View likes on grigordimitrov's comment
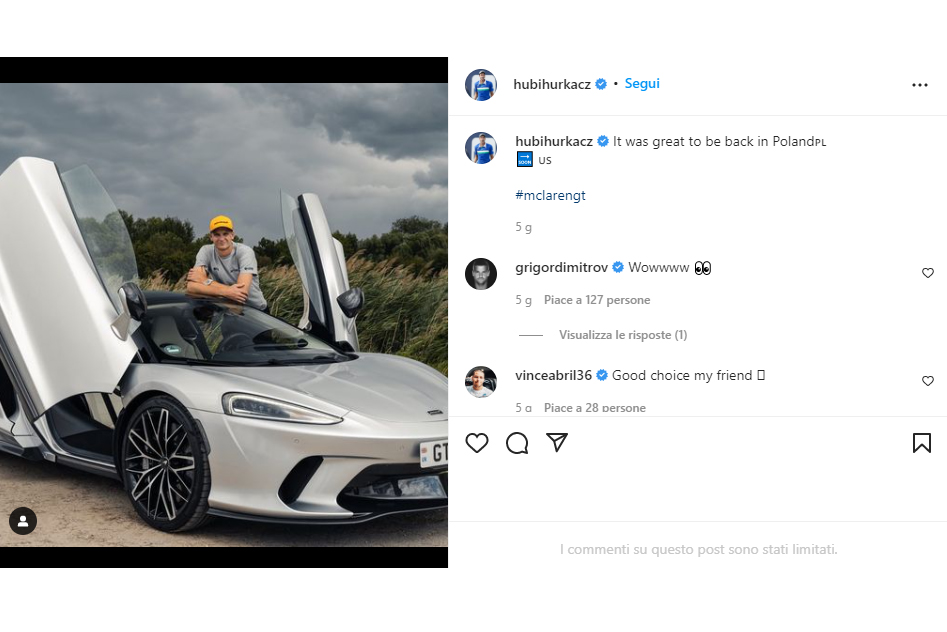The image size is (947, 632). tap(597, 300)
